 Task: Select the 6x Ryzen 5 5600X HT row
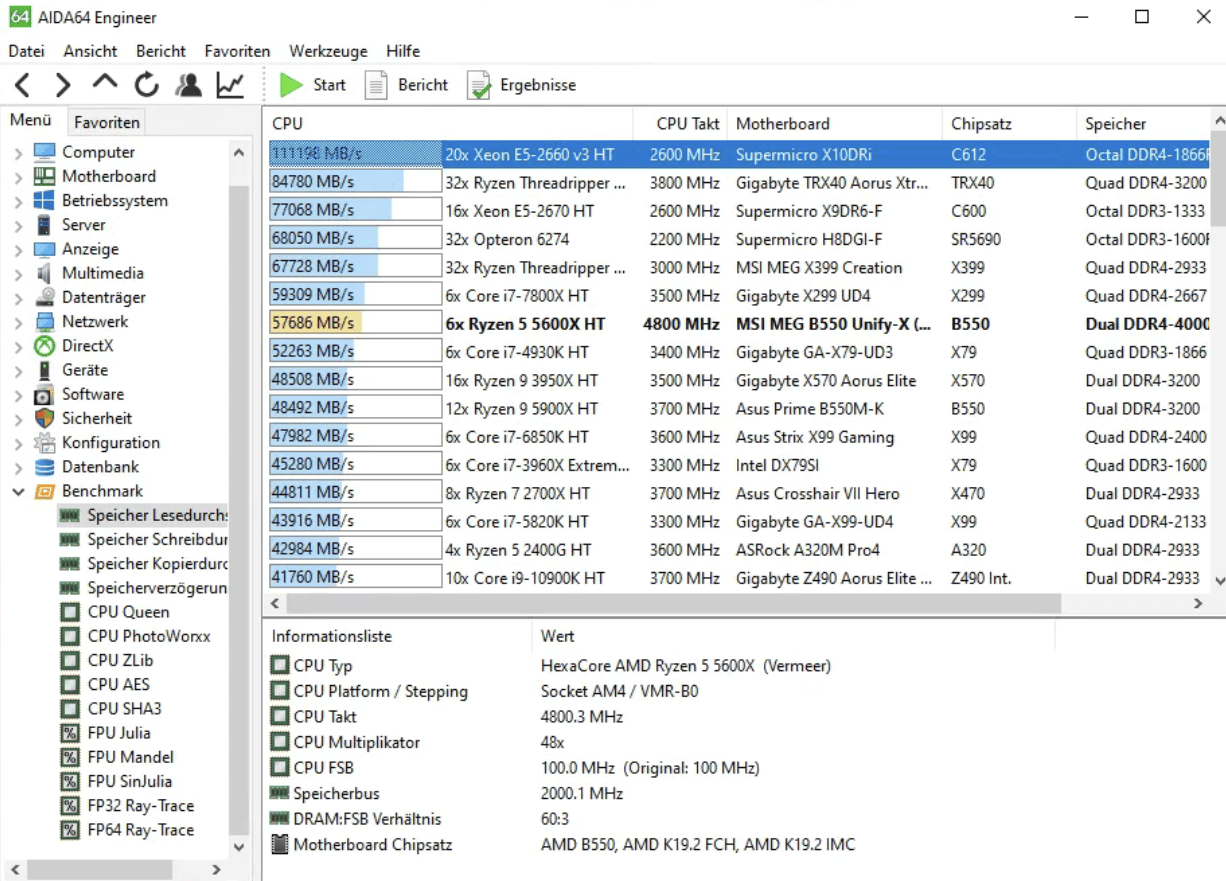coord(740,324)
